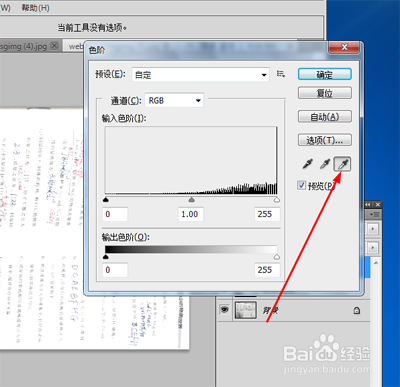Open the preset options menu icon
The width and height of the screenshot is (400, 387).
(x=281, y=74)
